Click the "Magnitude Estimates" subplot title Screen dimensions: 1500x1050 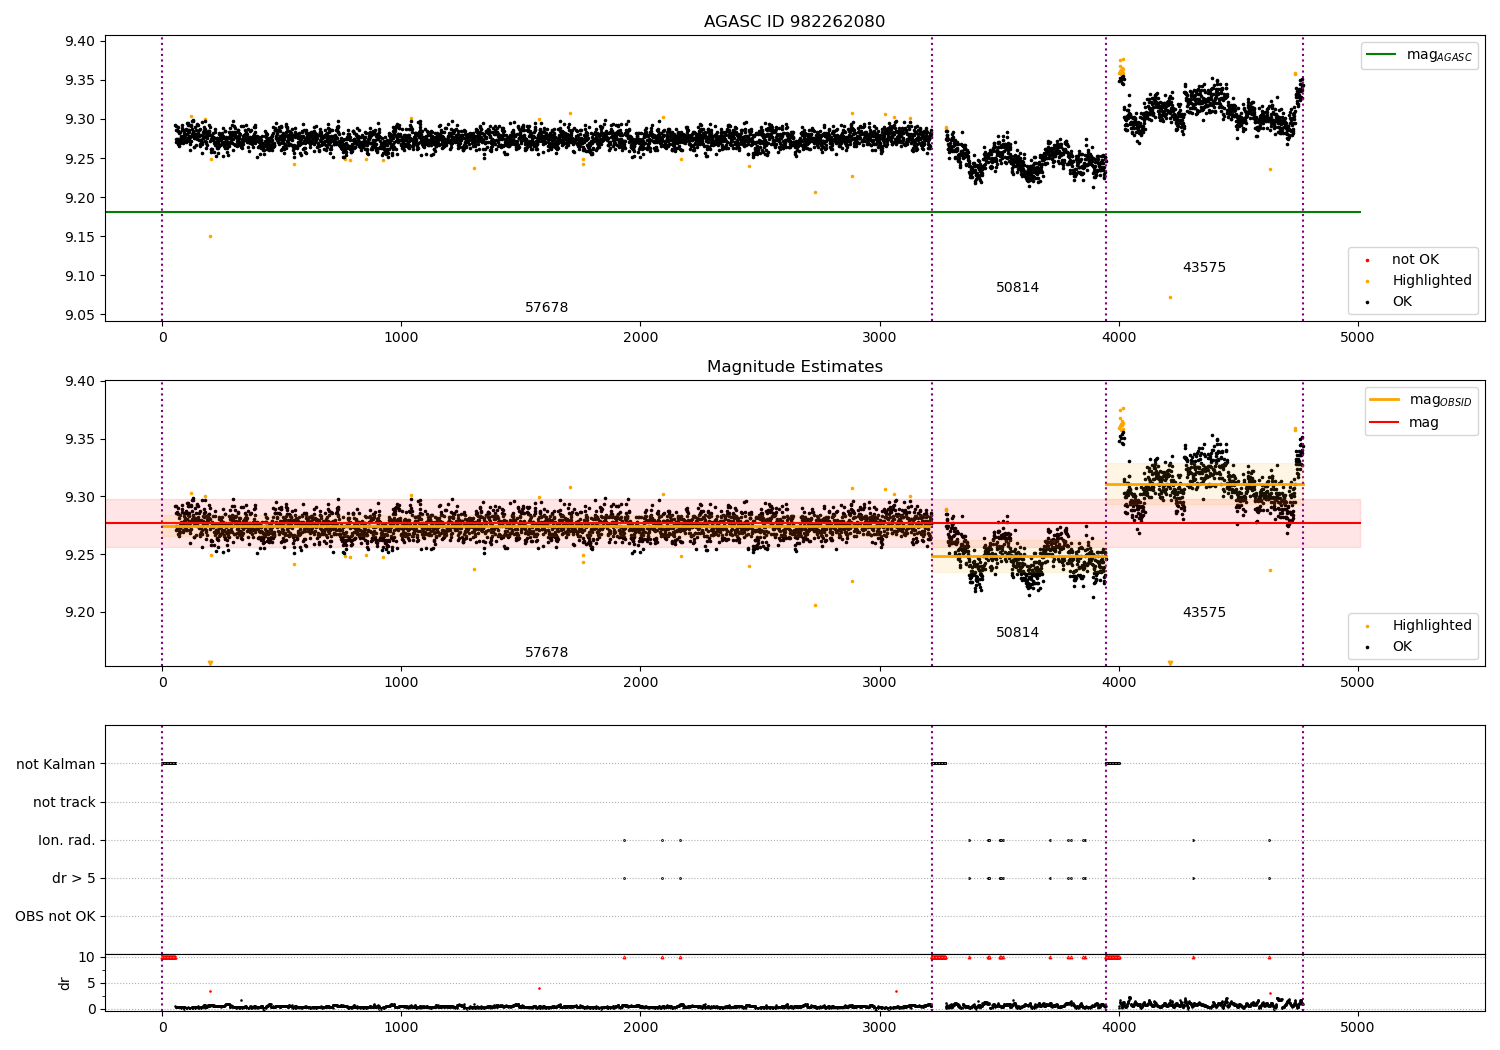click(x=794, y=367)
